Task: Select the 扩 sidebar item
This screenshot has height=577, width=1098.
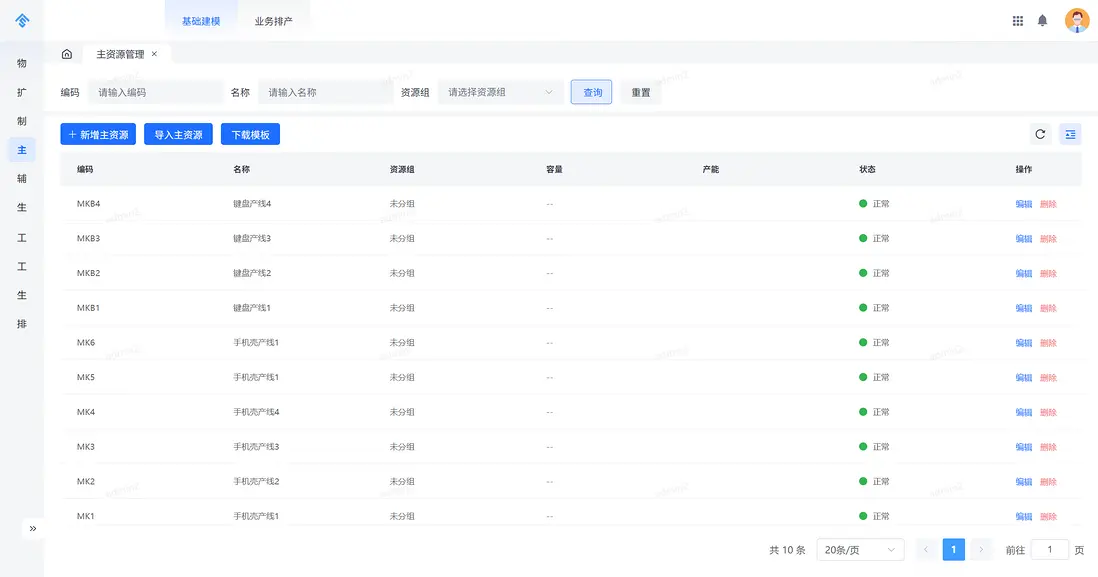Action: [x=22, y=92]
